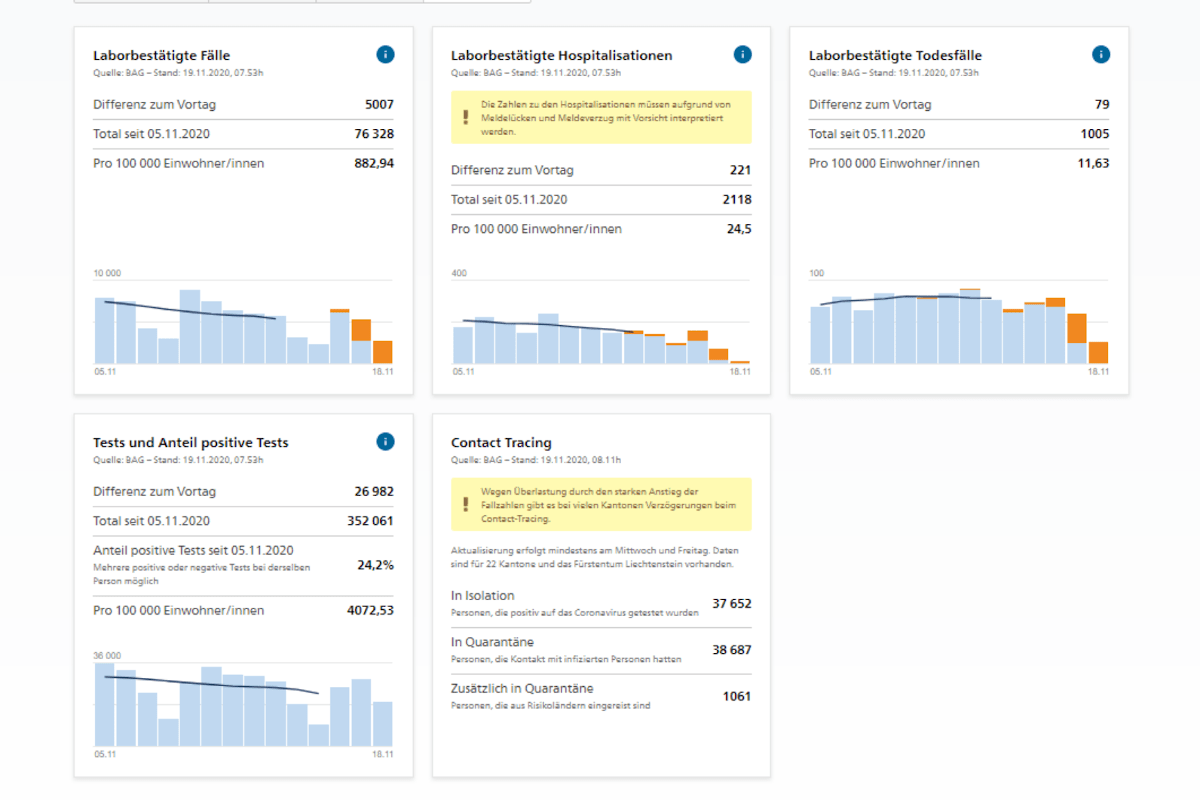Select positive test share 24,2%
Image resolution: width=1200 pixels, height=800 pixels.
[x=376, y=565]
